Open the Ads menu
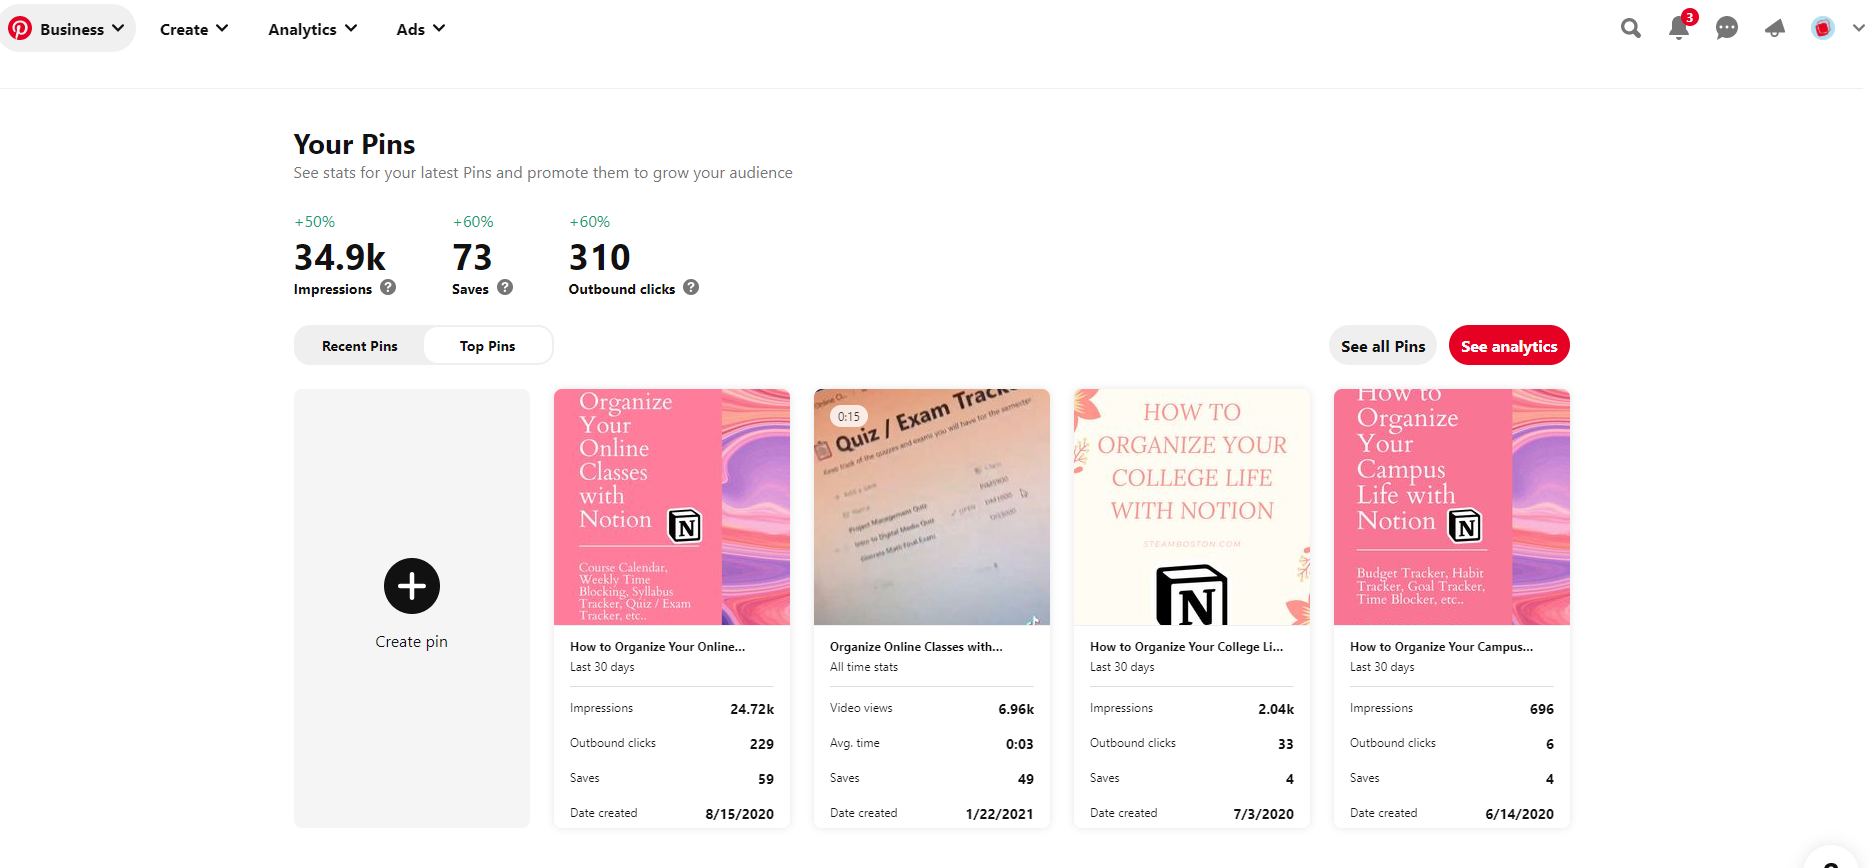The width and height of the screenshot is (1870, 868). 420,29
